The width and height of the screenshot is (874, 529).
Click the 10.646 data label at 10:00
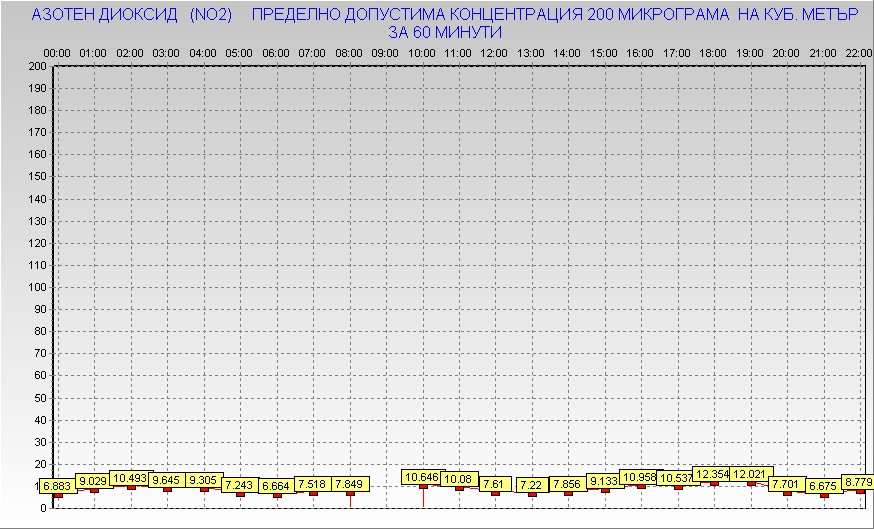pos(421,478)
